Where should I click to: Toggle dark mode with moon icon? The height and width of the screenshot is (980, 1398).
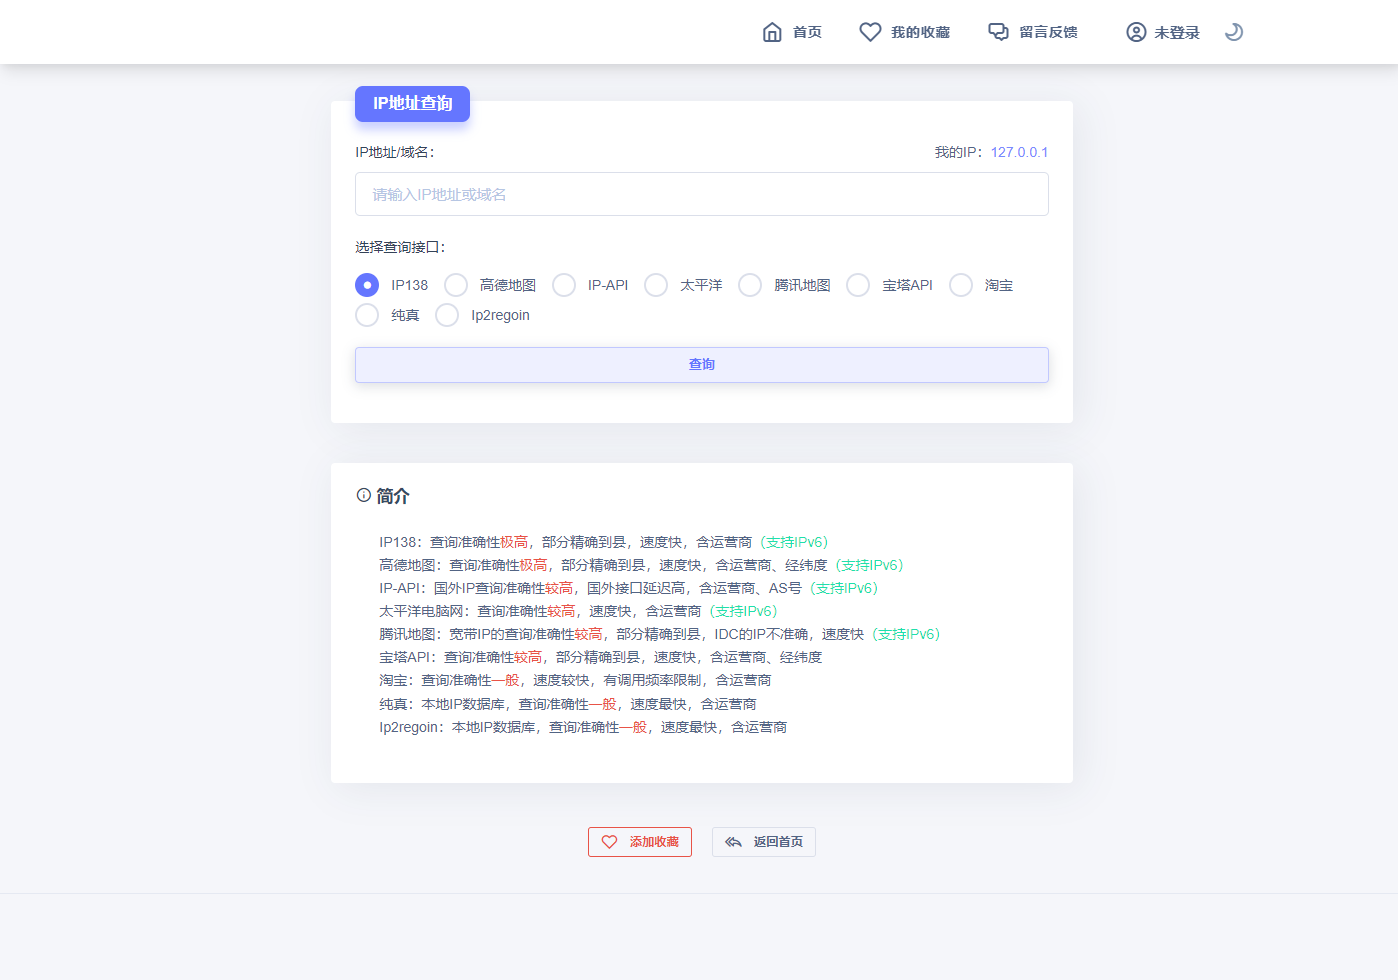pos(1234,32)
